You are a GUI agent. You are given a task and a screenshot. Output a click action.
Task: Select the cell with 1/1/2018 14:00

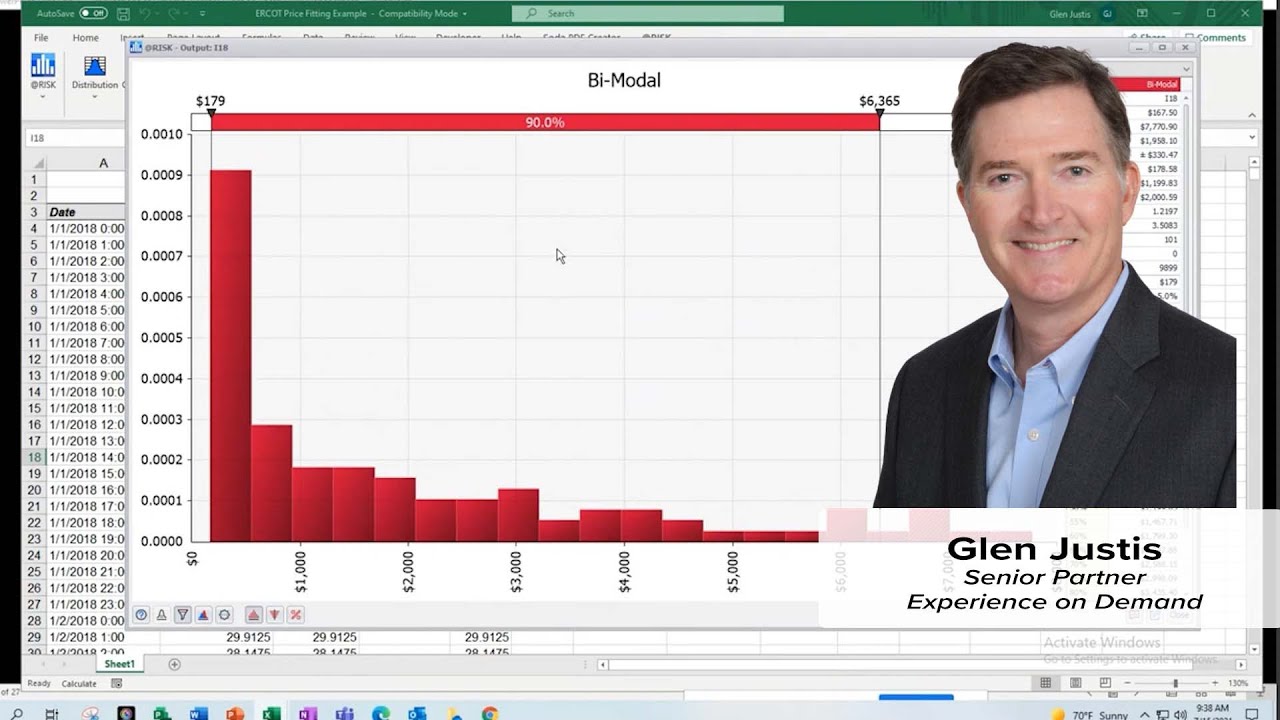coord(86,457)
